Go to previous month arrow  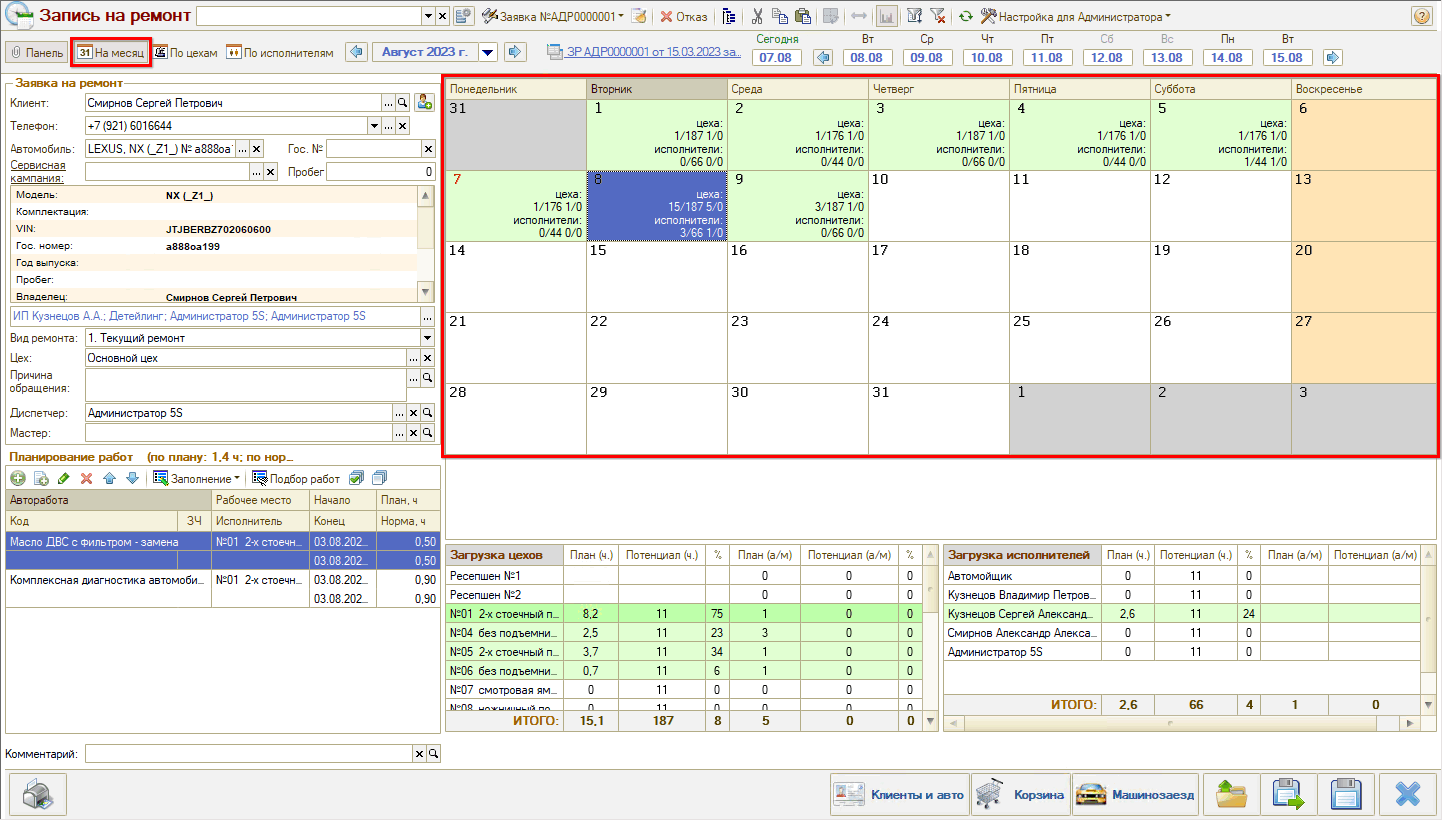point(356,52)
